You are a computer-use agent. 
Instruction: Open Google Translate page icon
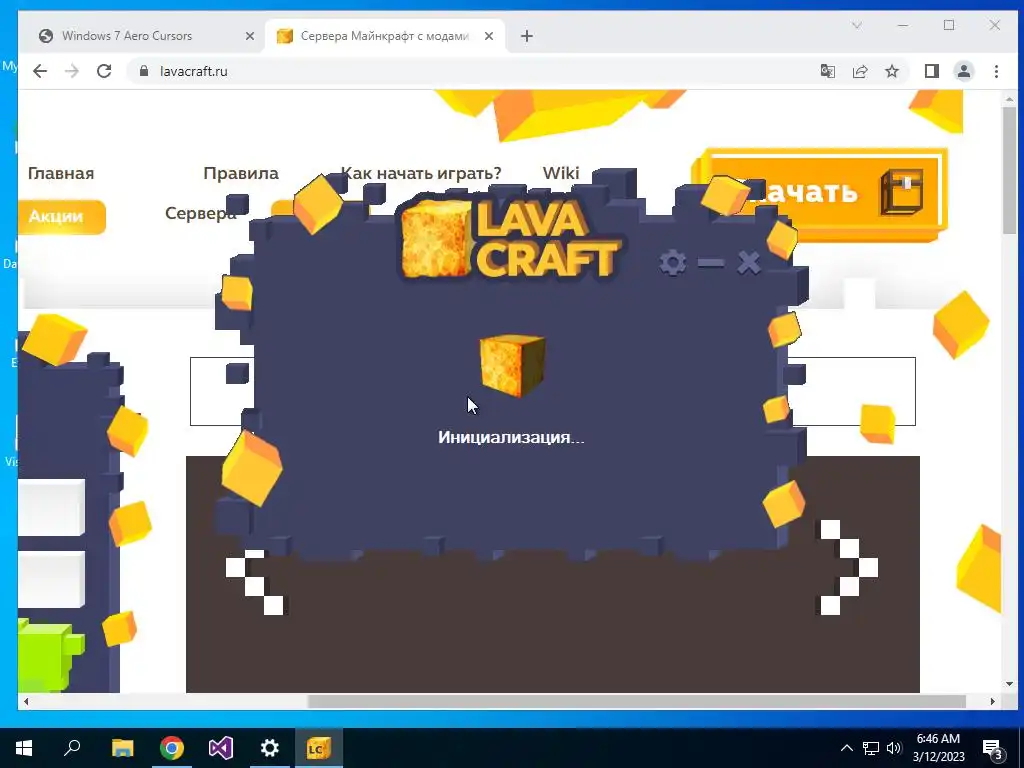pos(827,71)
